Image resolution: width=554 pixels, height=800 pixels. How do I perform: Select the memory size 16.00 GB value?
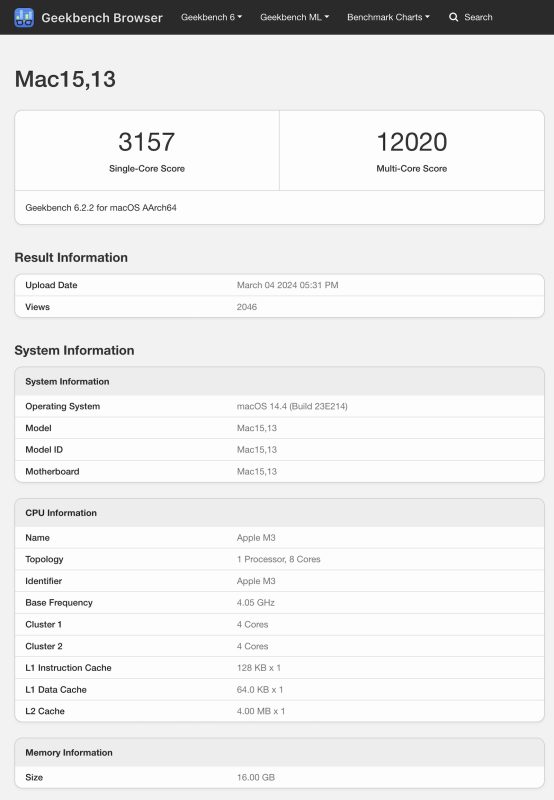(256, 778)
